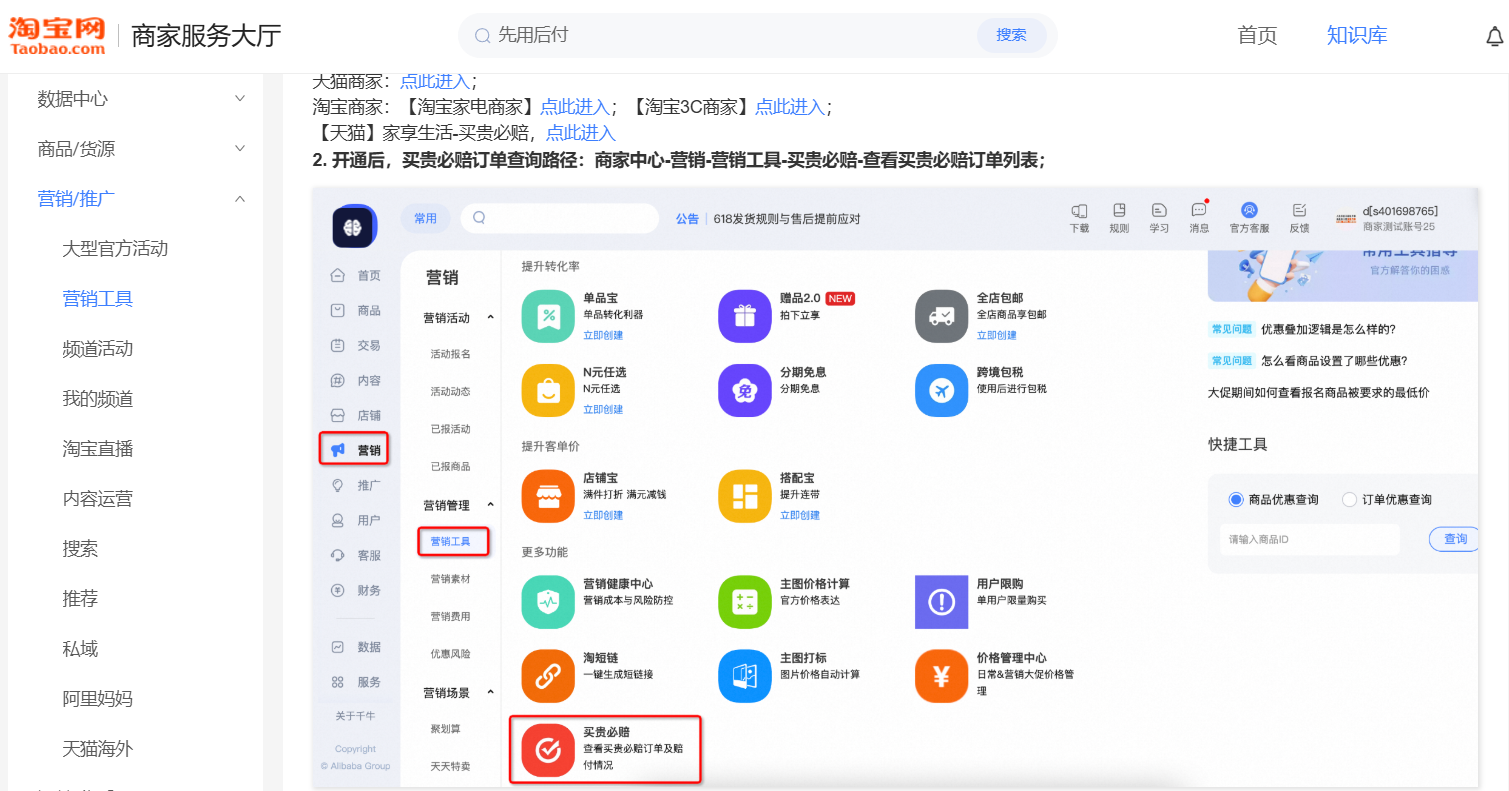The width and height of the screenshot is (1509, 791).
Task: Click 活动报名 in the 营销 submenu
Action: point(450,354)
